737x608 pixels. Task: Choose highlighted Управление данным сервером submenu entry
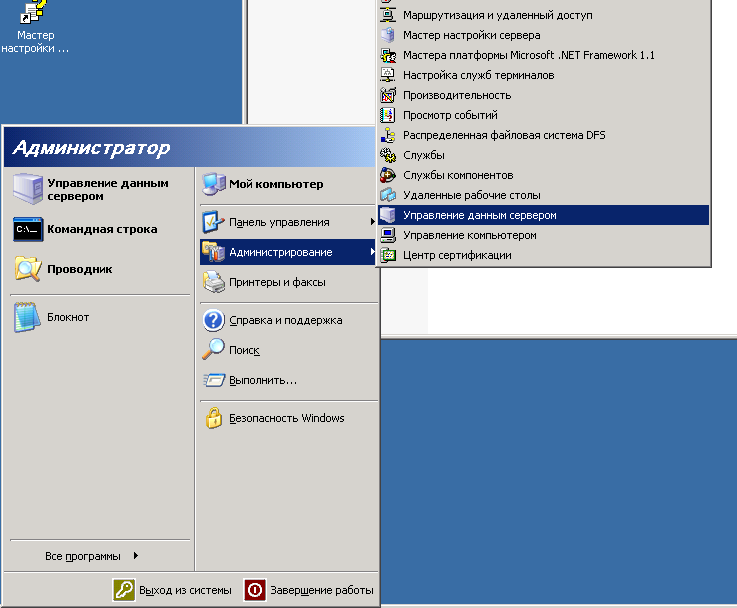click(544, 215)
